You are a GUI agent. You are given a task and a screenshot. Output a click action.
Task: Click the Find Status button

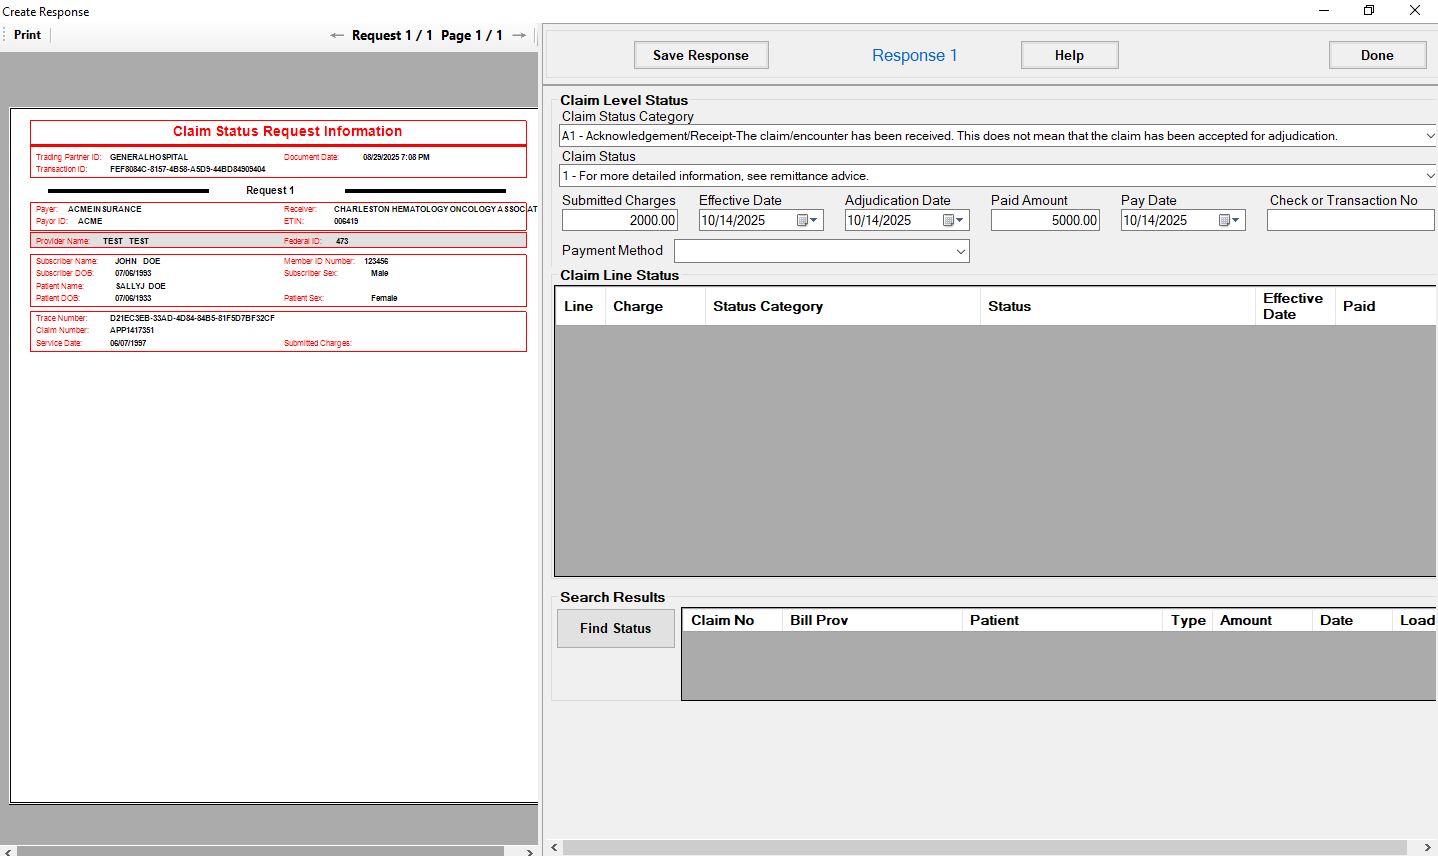tap(615, 628)
